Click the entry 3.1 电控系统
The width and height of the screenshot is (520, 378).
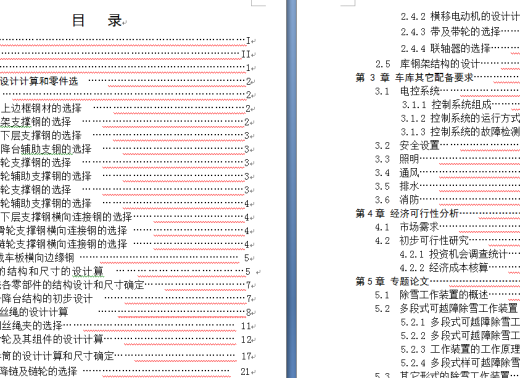click(x=407, y=91)
